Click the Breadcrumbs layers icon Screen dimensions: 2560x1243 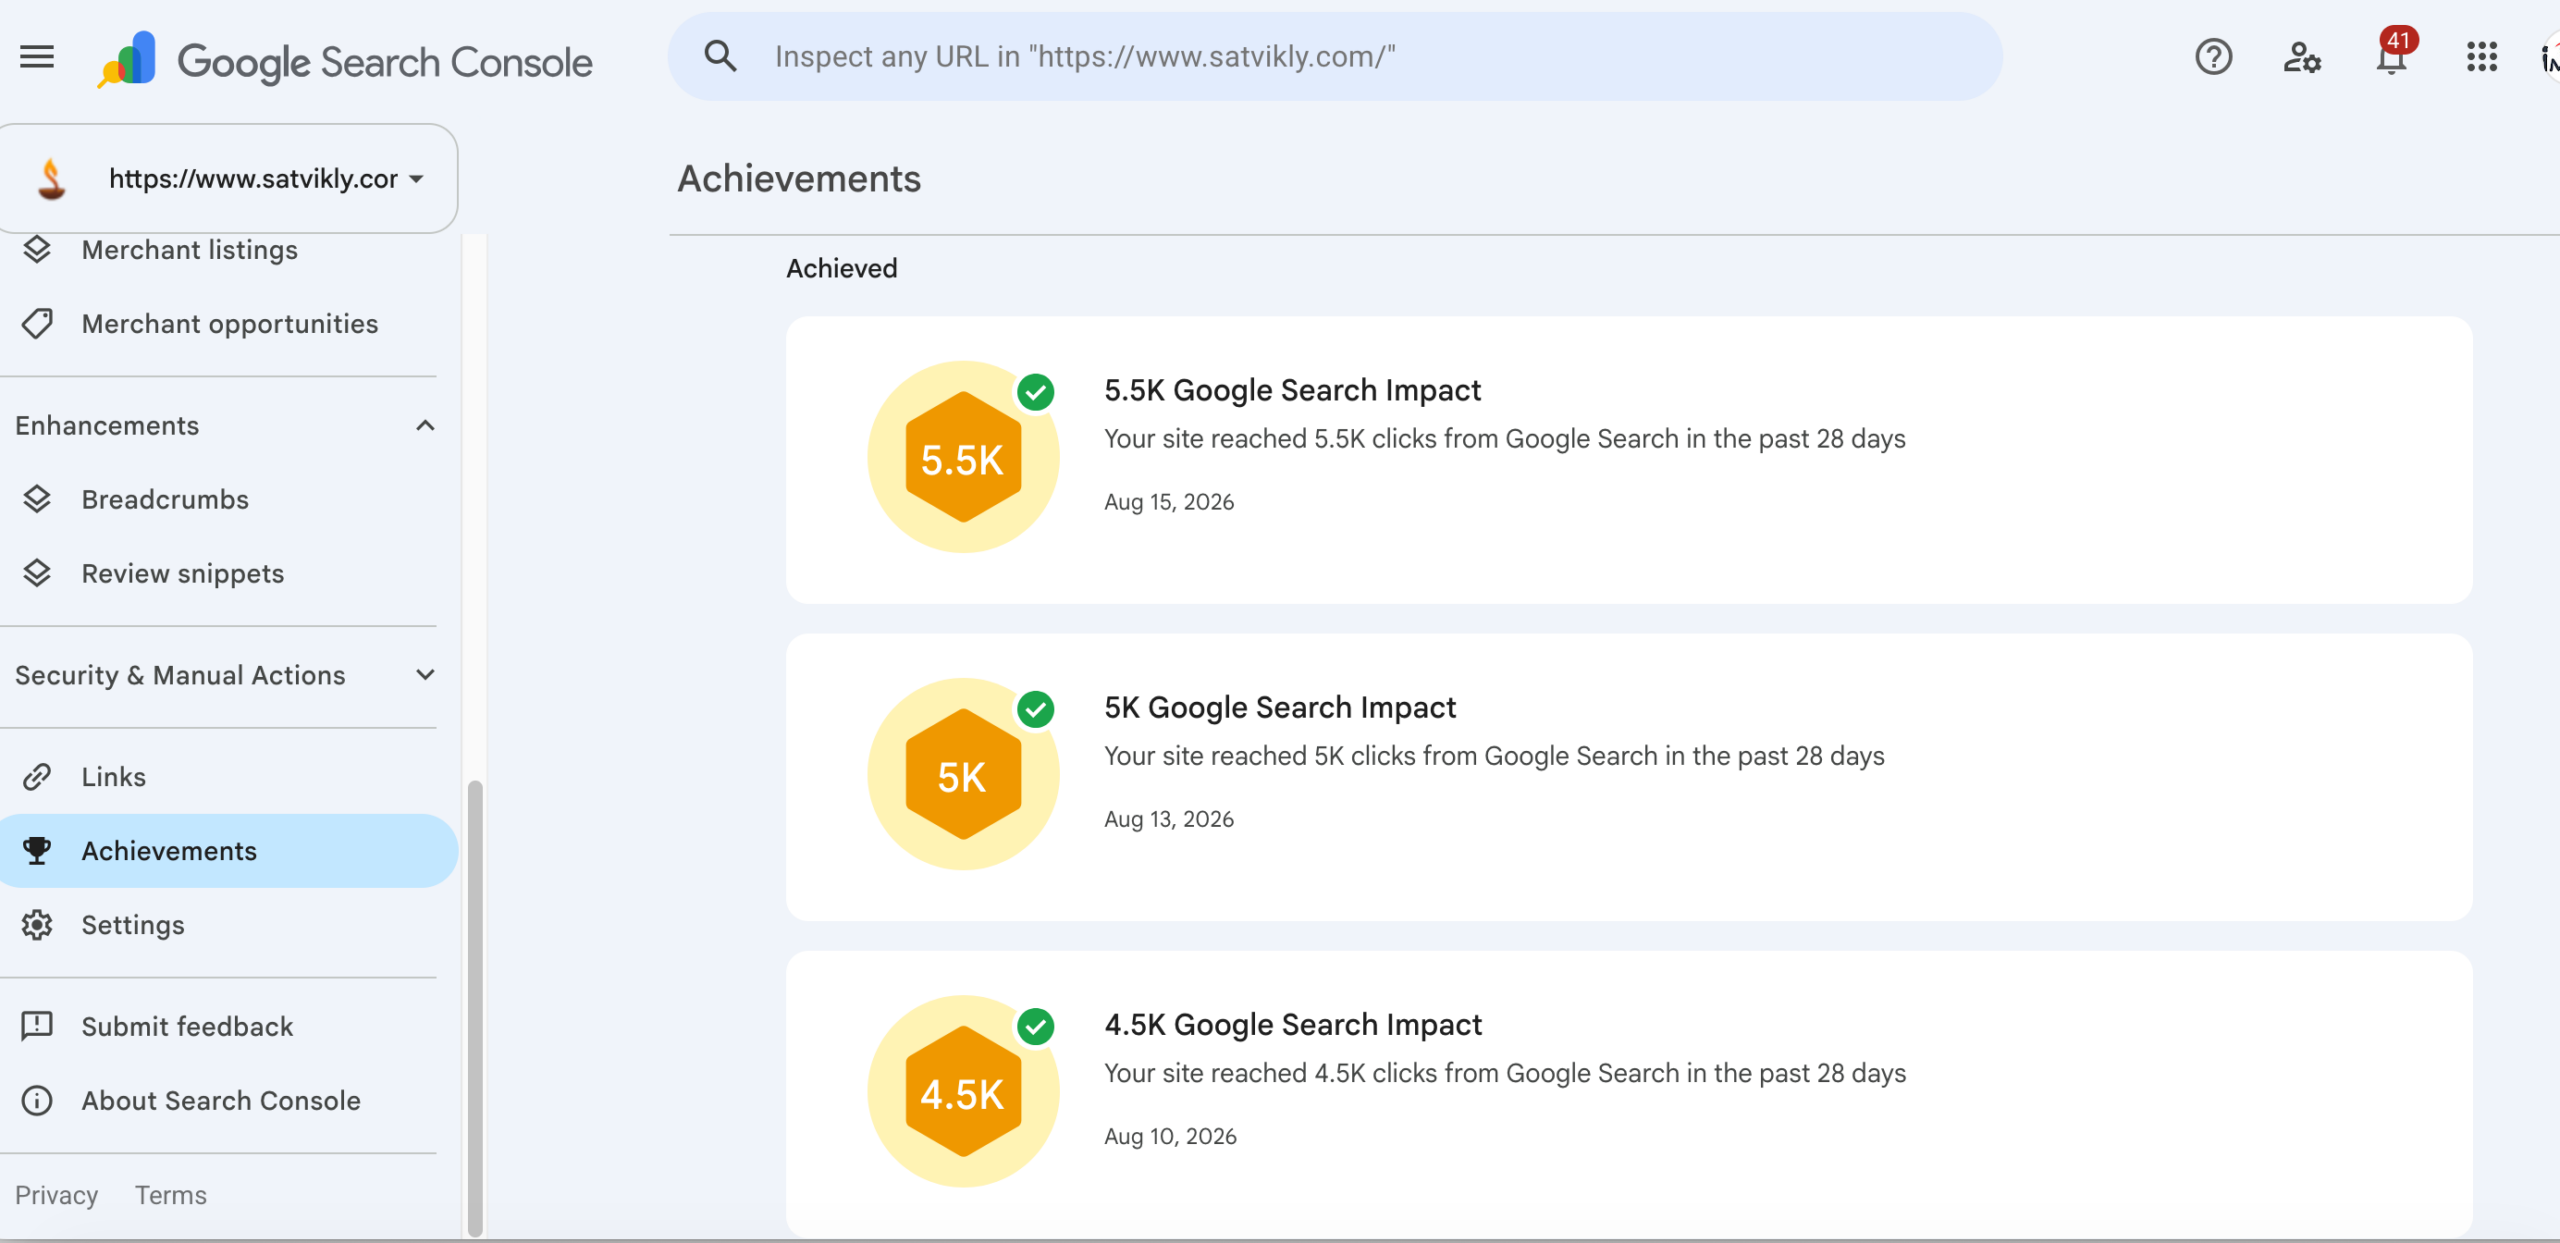(x=37, y=499)
